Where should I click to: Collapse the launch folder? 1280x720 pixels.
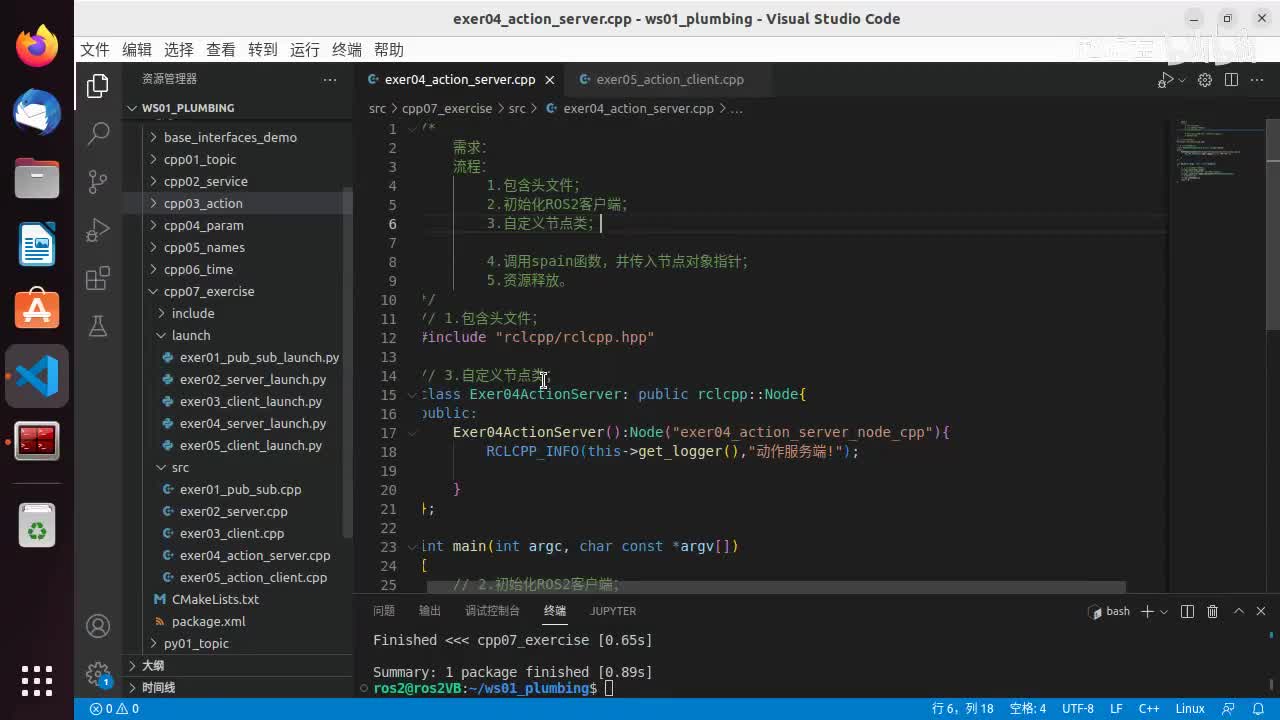pos(190,335)
